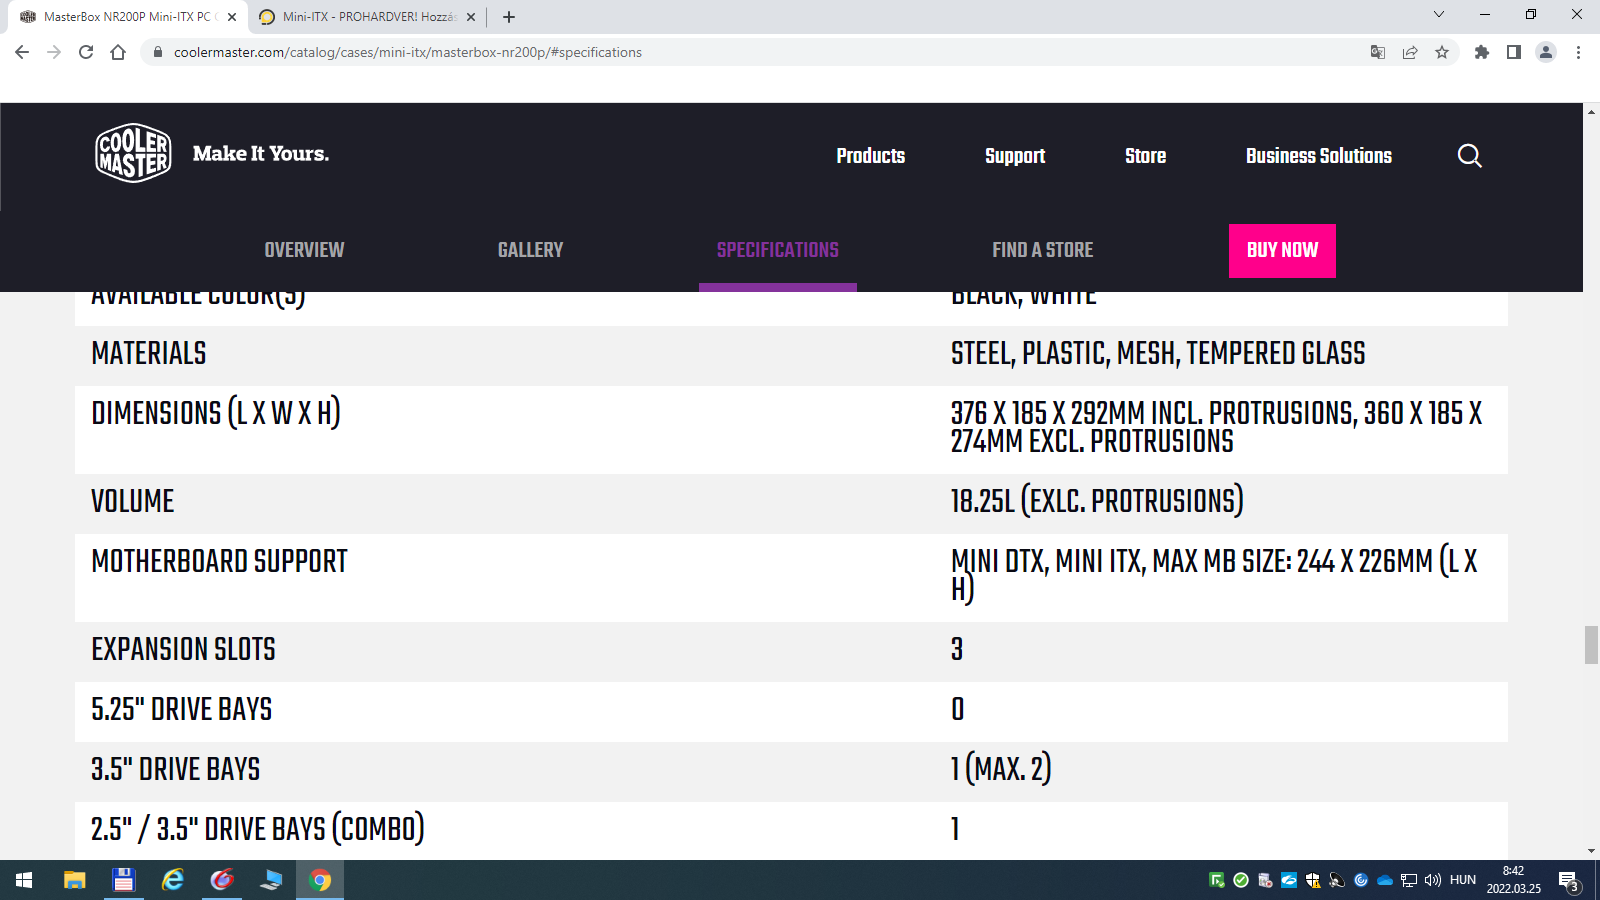Open a new browser tab
This screenshot has width=1600, height=900.
coord(509,17)
